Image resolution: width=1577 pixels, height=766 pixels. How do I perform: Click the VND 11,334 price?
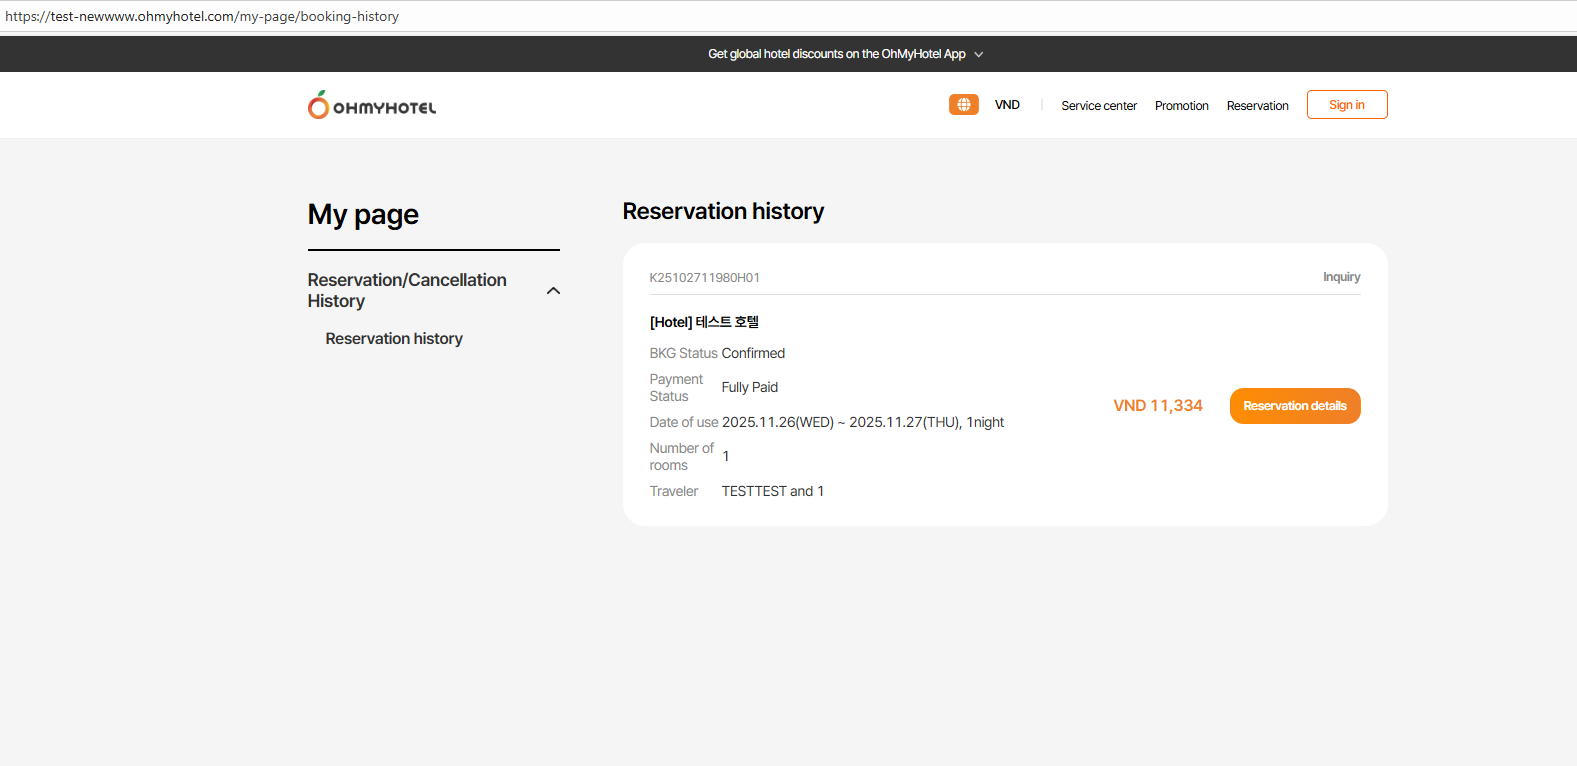click(x=1157, y=406)
